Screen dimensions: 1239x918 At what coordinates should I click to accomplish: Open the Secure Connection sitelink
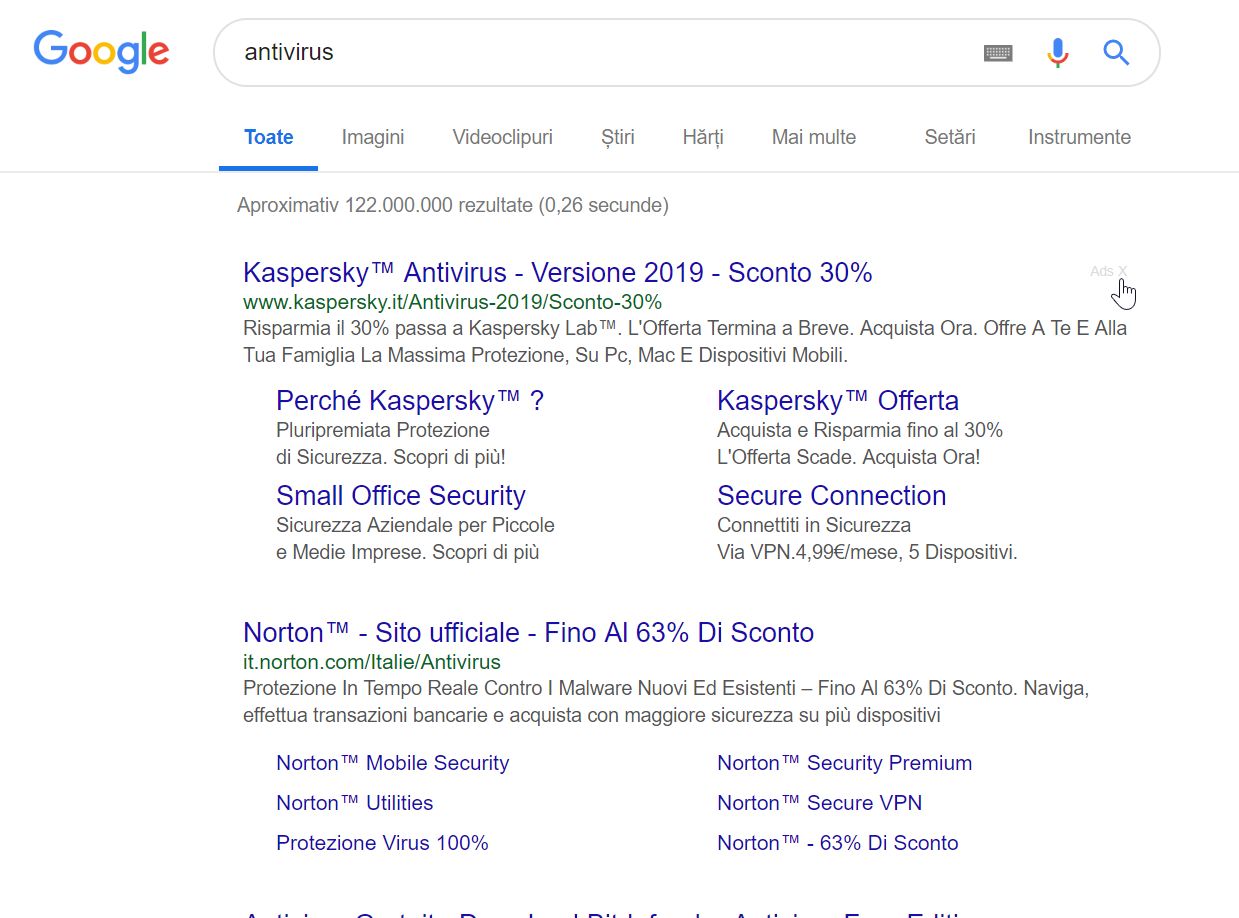[831, 495]
